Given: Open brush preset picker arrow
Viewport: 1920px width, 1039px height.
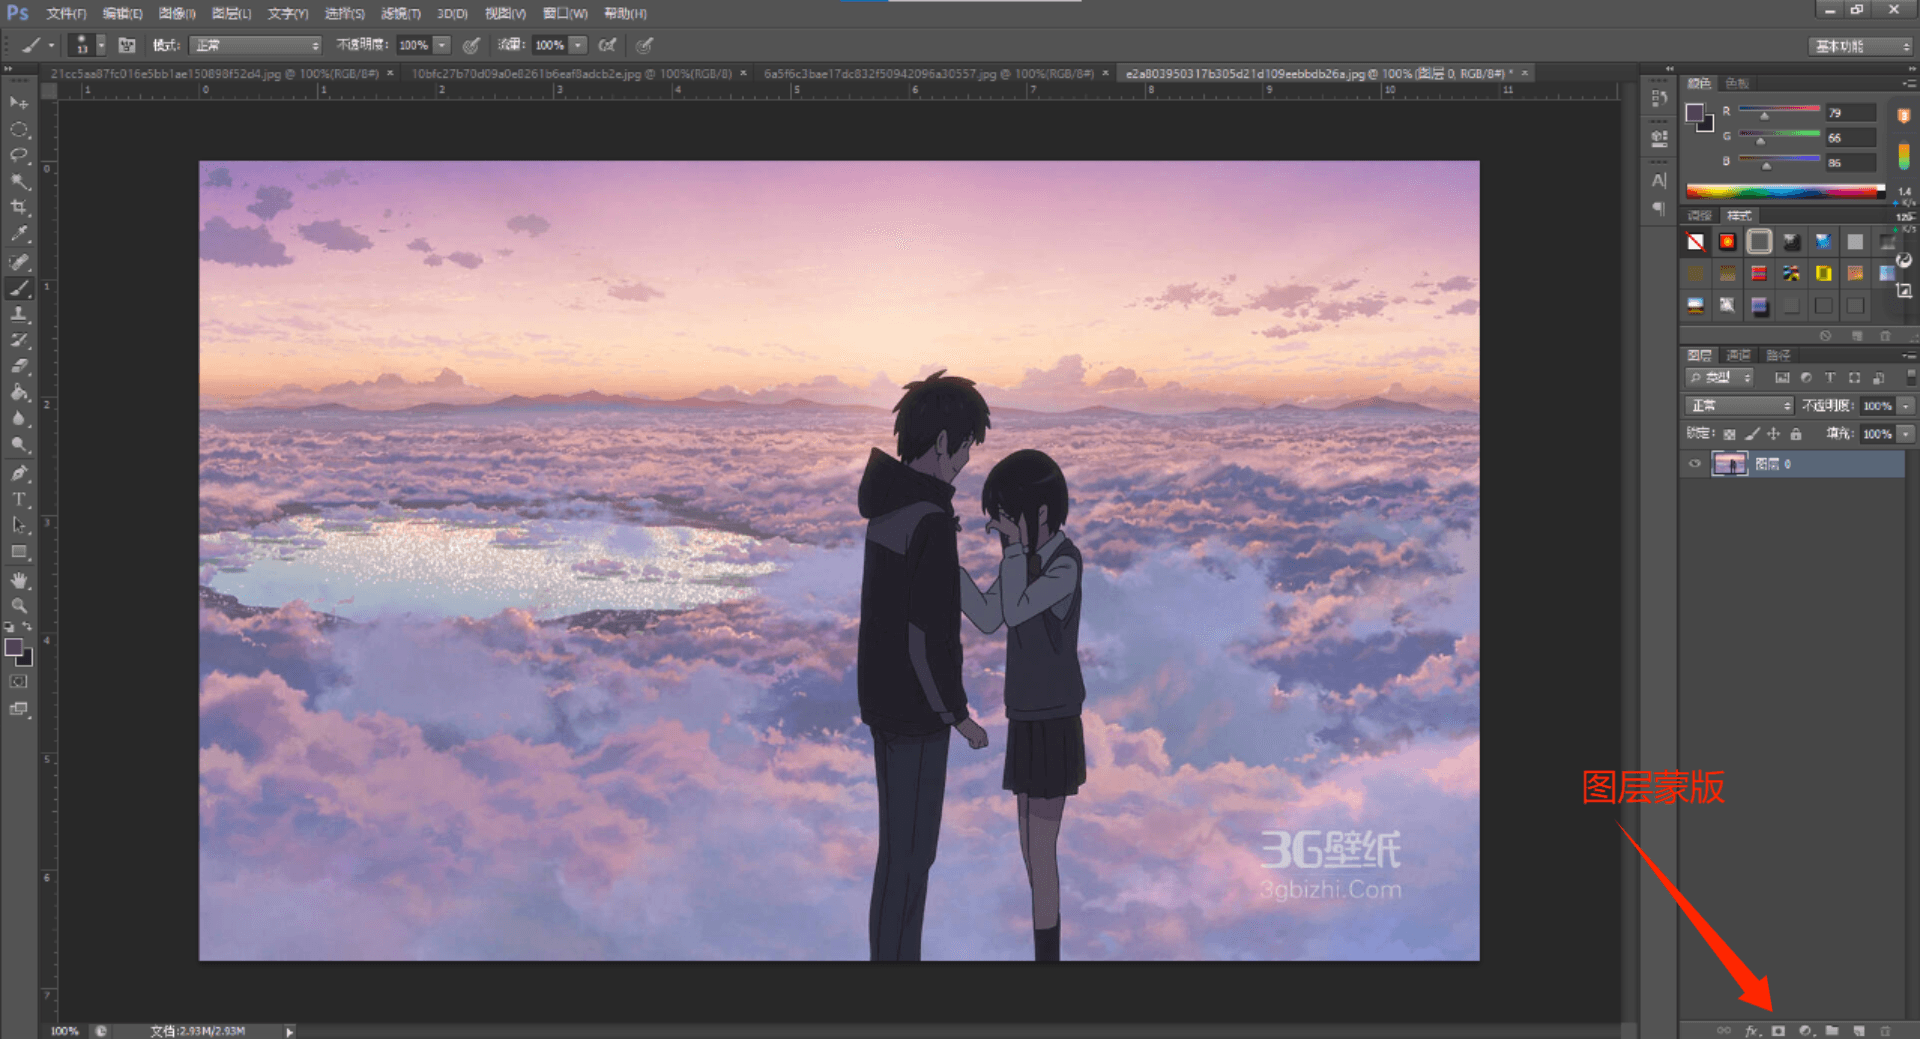Looking at the screenshot, I should coord(101,45).
